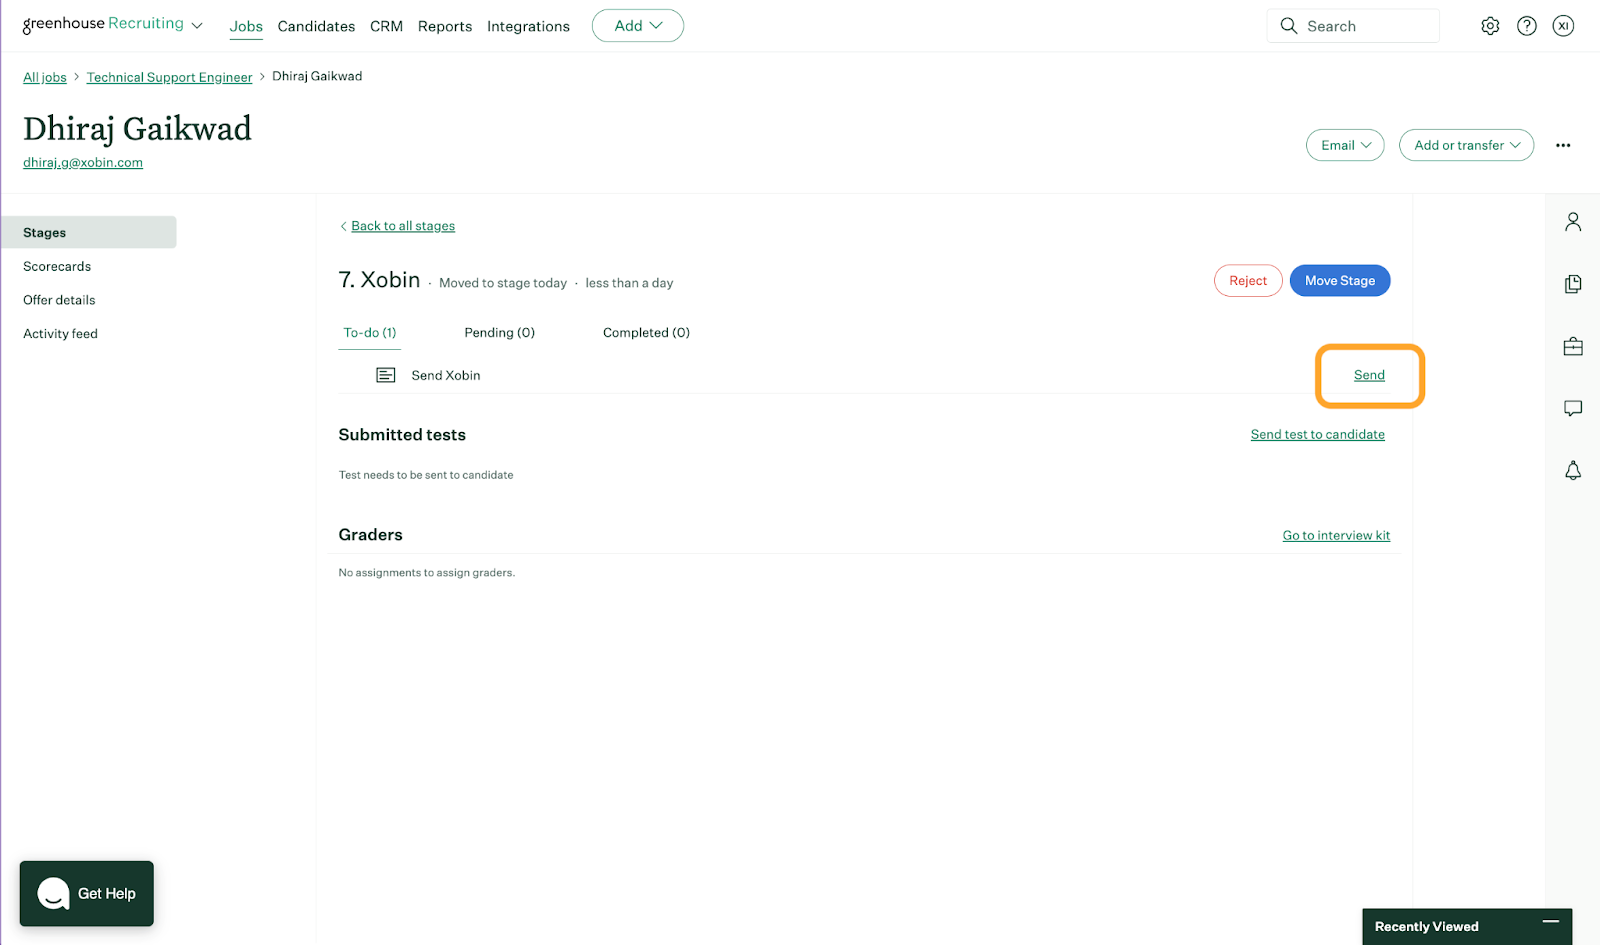Open the briefcase icon in right sidebar
The height and width of the screenshot is (945, 1600).
(x=1573, y=346)
